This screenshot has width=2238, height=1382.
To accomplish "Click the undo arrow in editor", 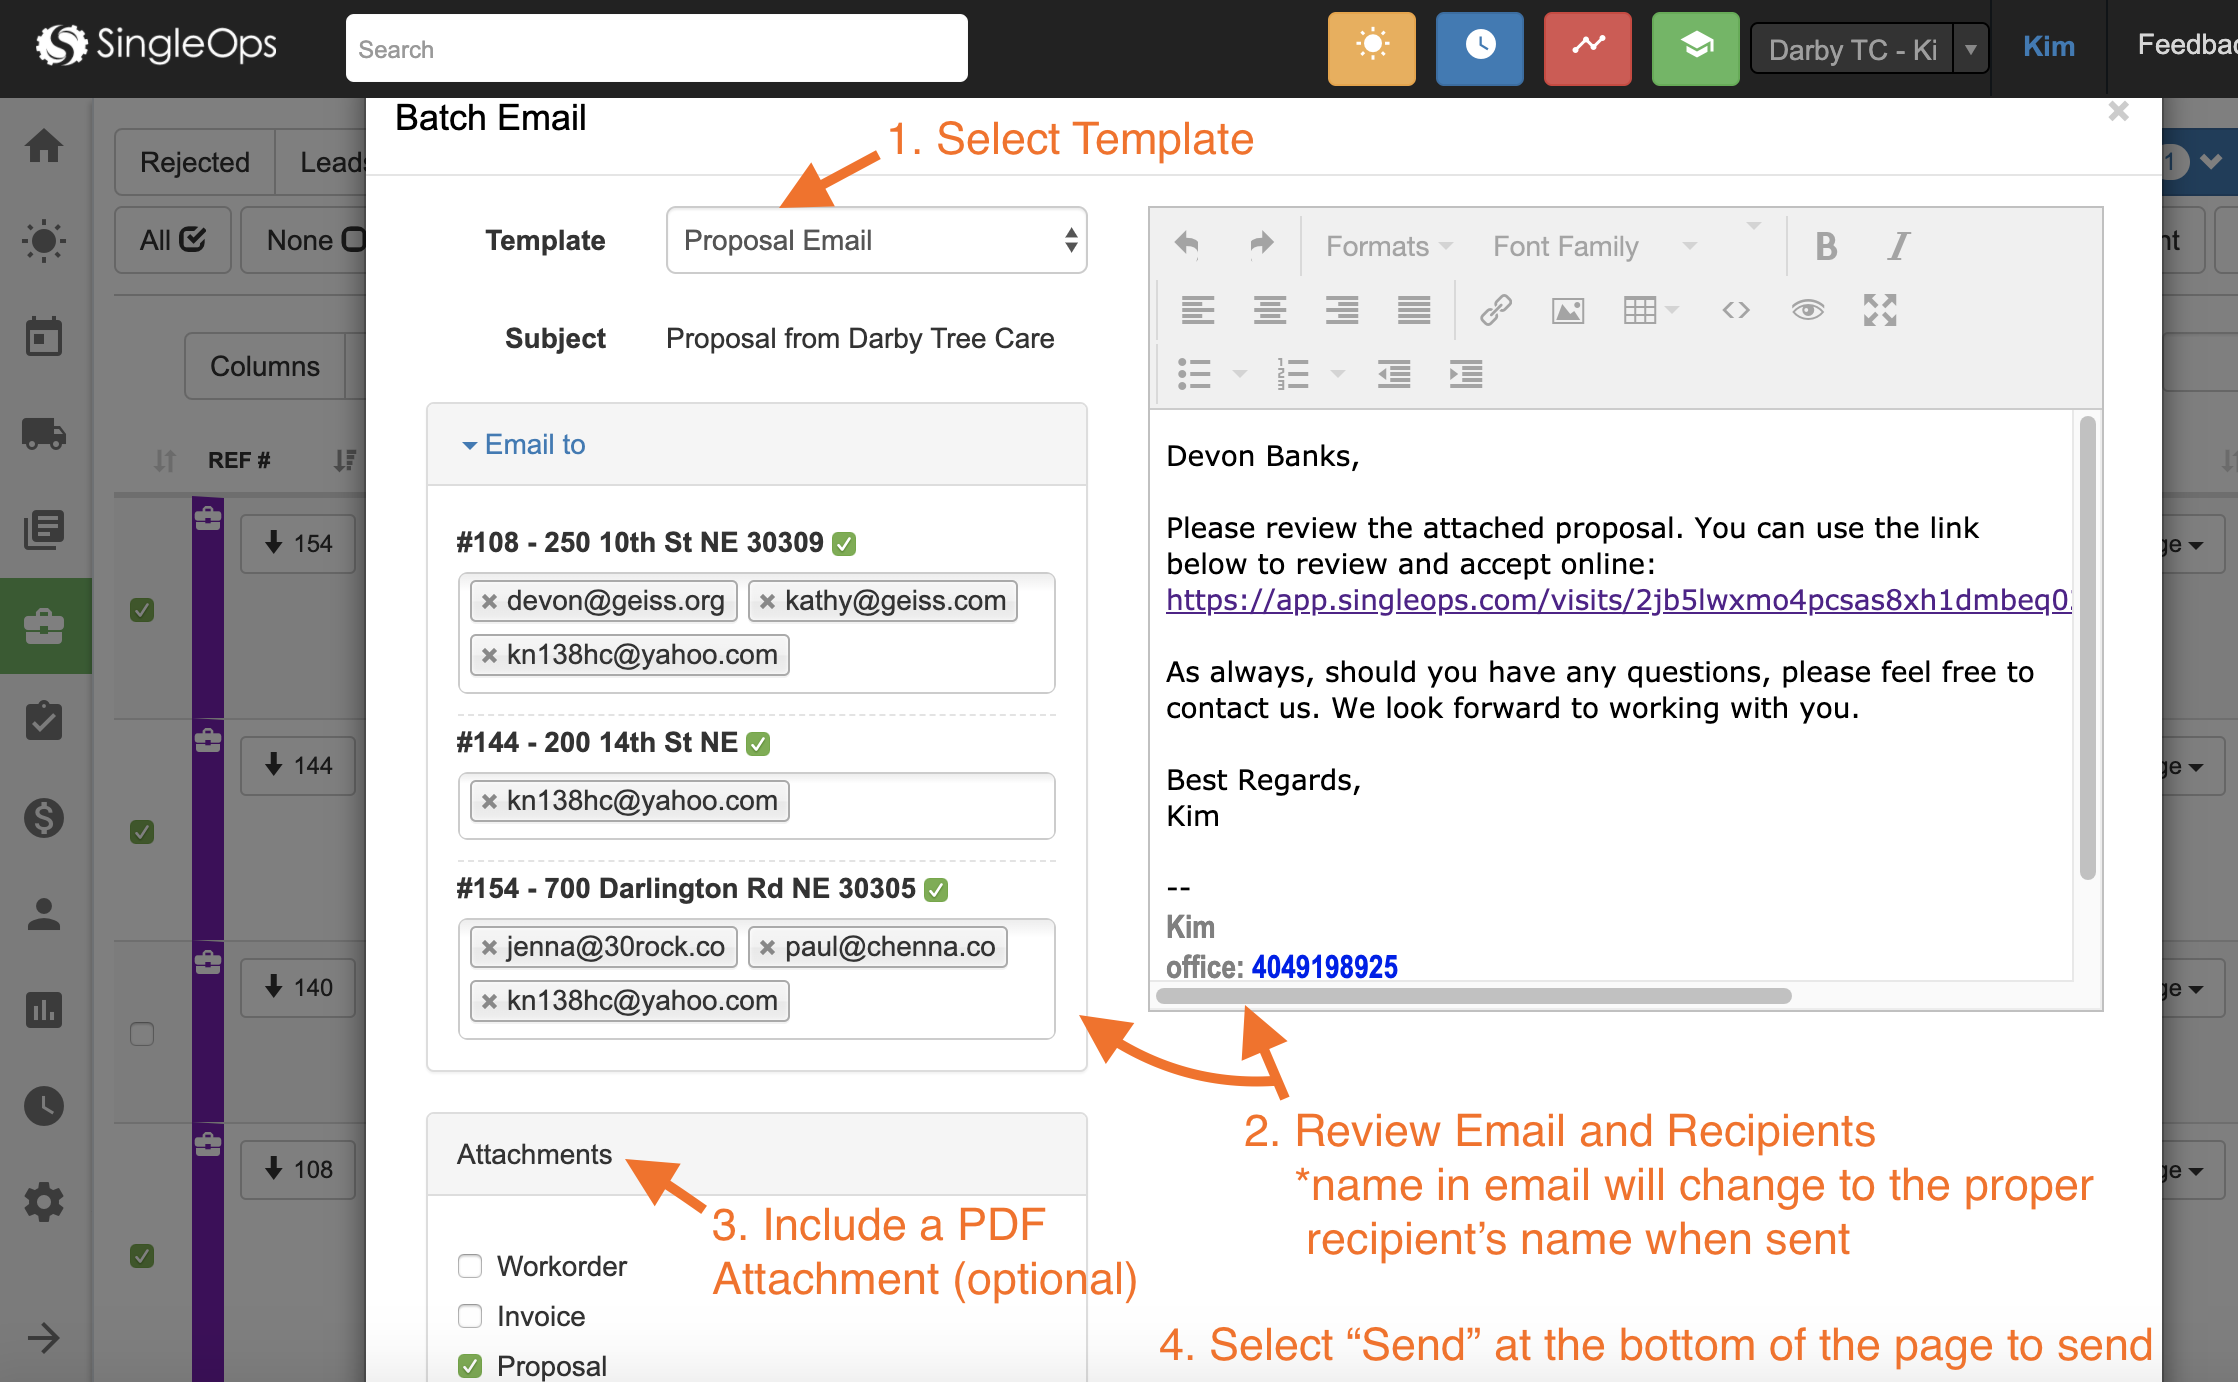I will [x=1187, y=243].
